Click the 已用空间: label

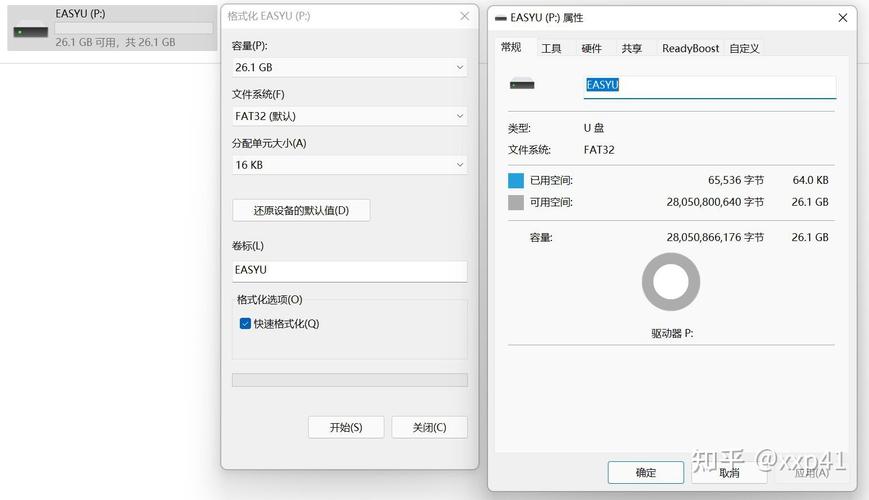(x=551, y=180)
